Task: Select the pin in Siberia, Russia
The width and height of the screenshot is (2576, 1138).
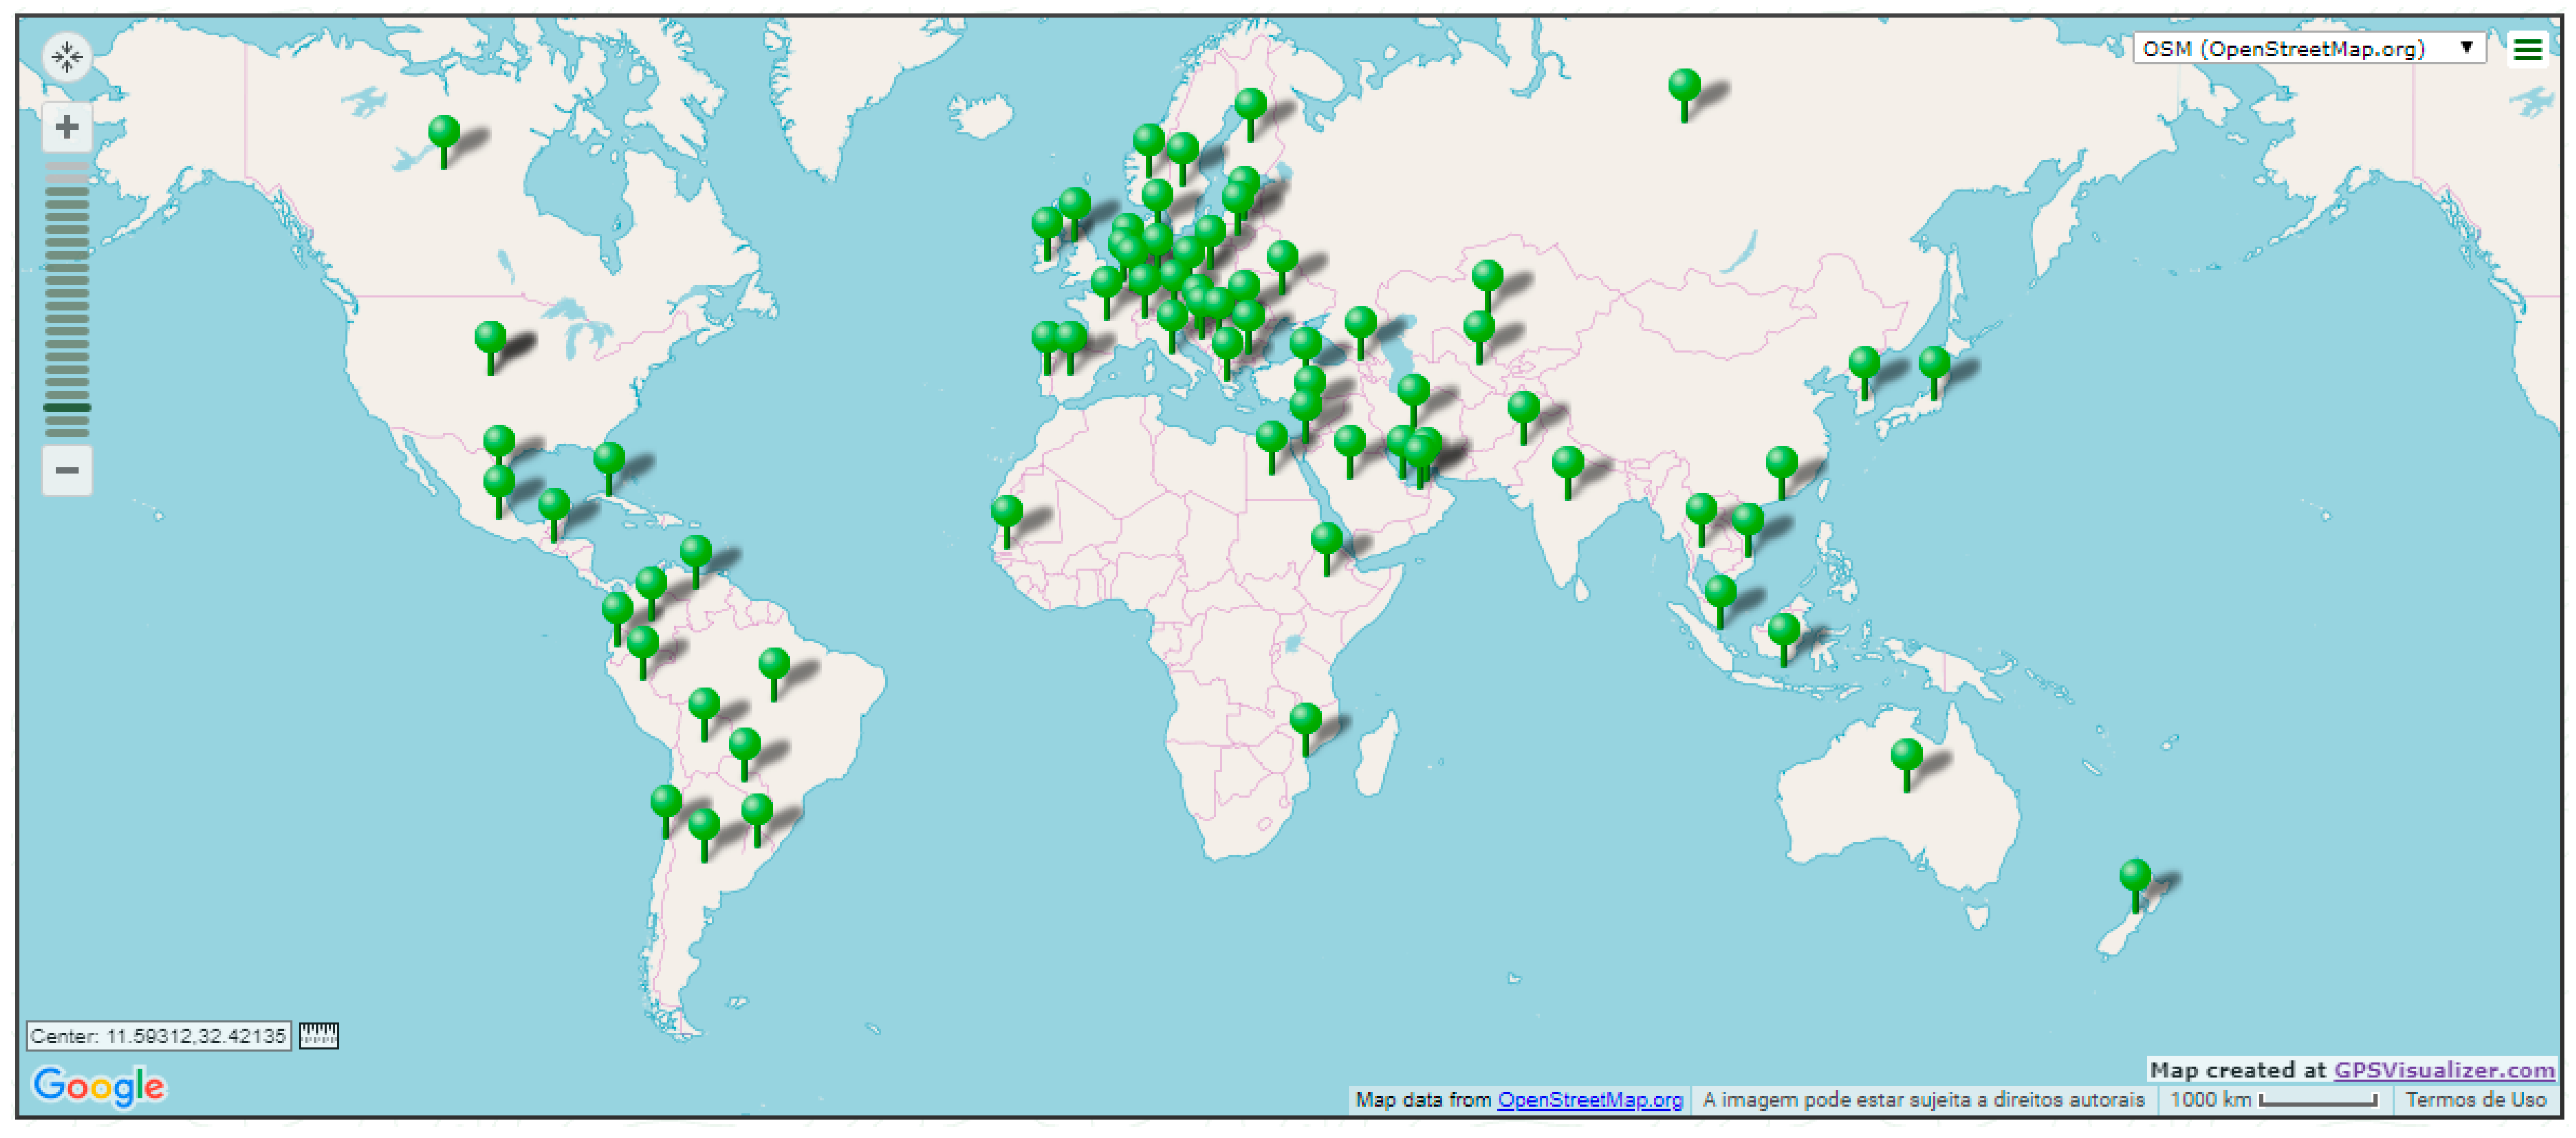Action: (1684, 87)
